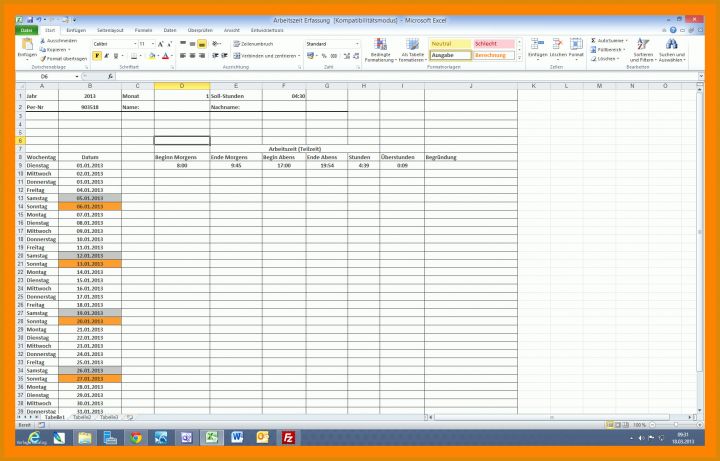Align cell content to top

point(183,44)
